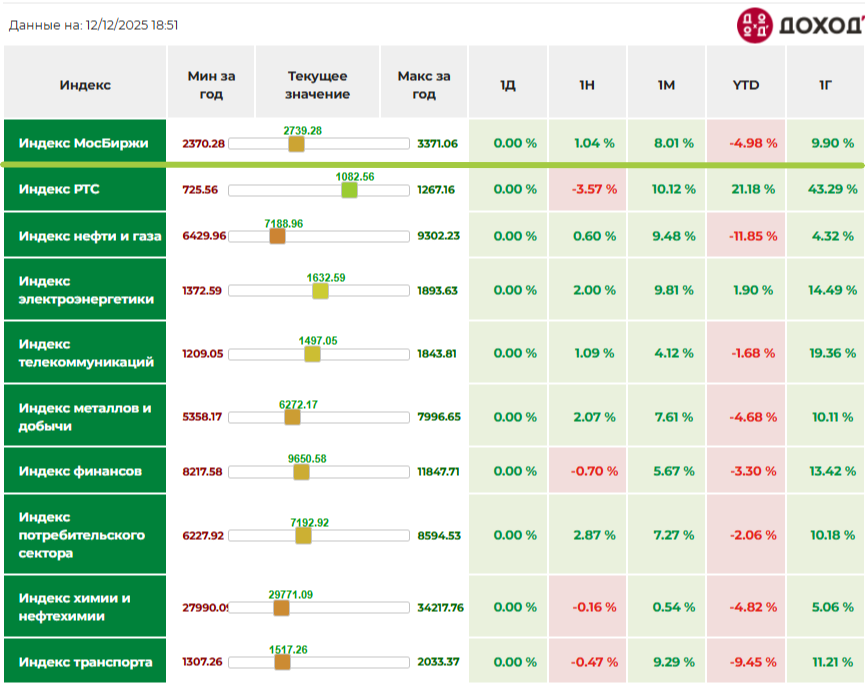Select the 1Д period column header
This screenshot has width=865, height=683.
[508, 82]
